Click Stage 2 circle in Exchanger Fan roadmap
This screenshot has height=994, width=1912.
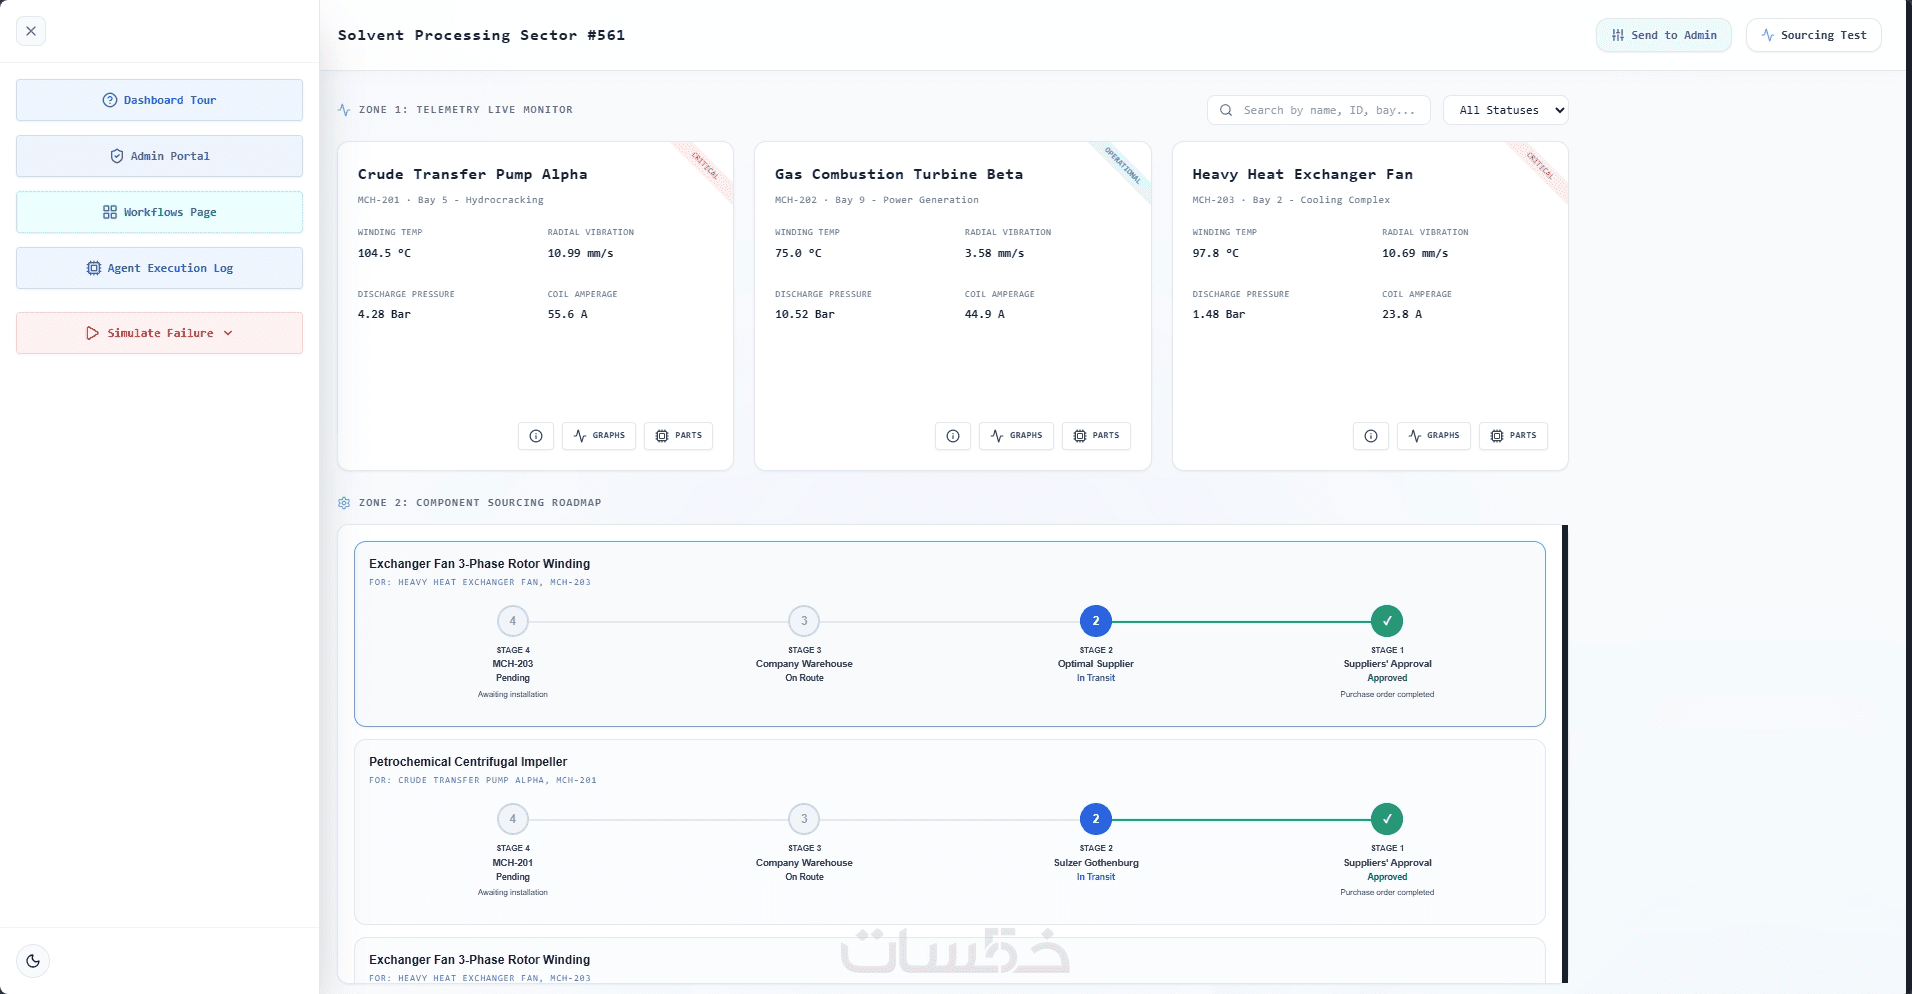tap(1096, 621)
